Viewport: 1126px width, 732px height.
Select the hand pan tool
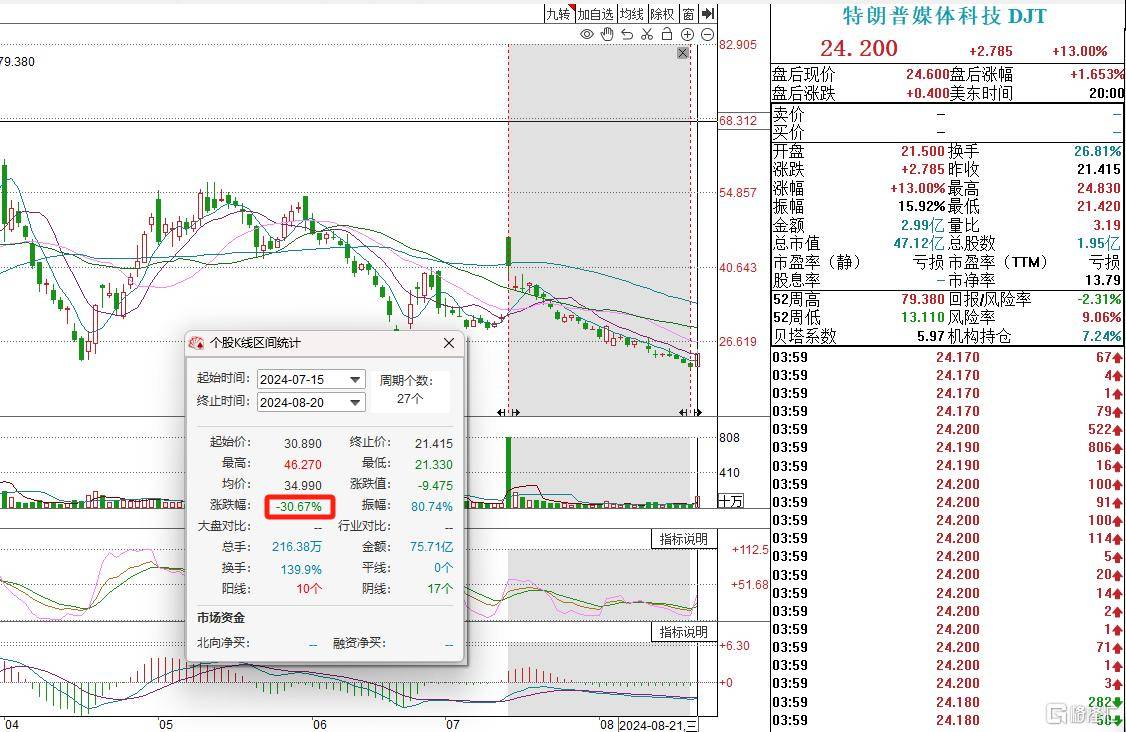pyautogui.click(x=607, y=34)
